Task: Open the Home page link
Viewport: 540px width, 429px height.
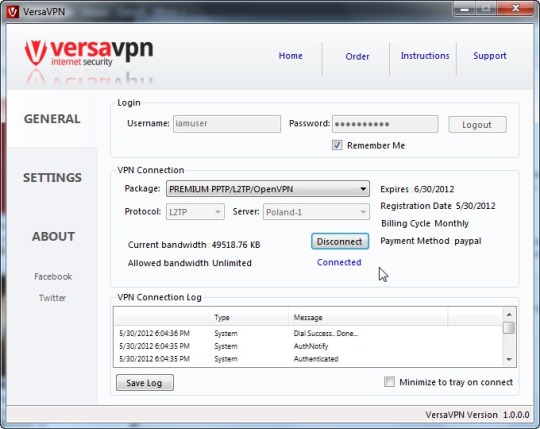Action: [x=290, y=56]
